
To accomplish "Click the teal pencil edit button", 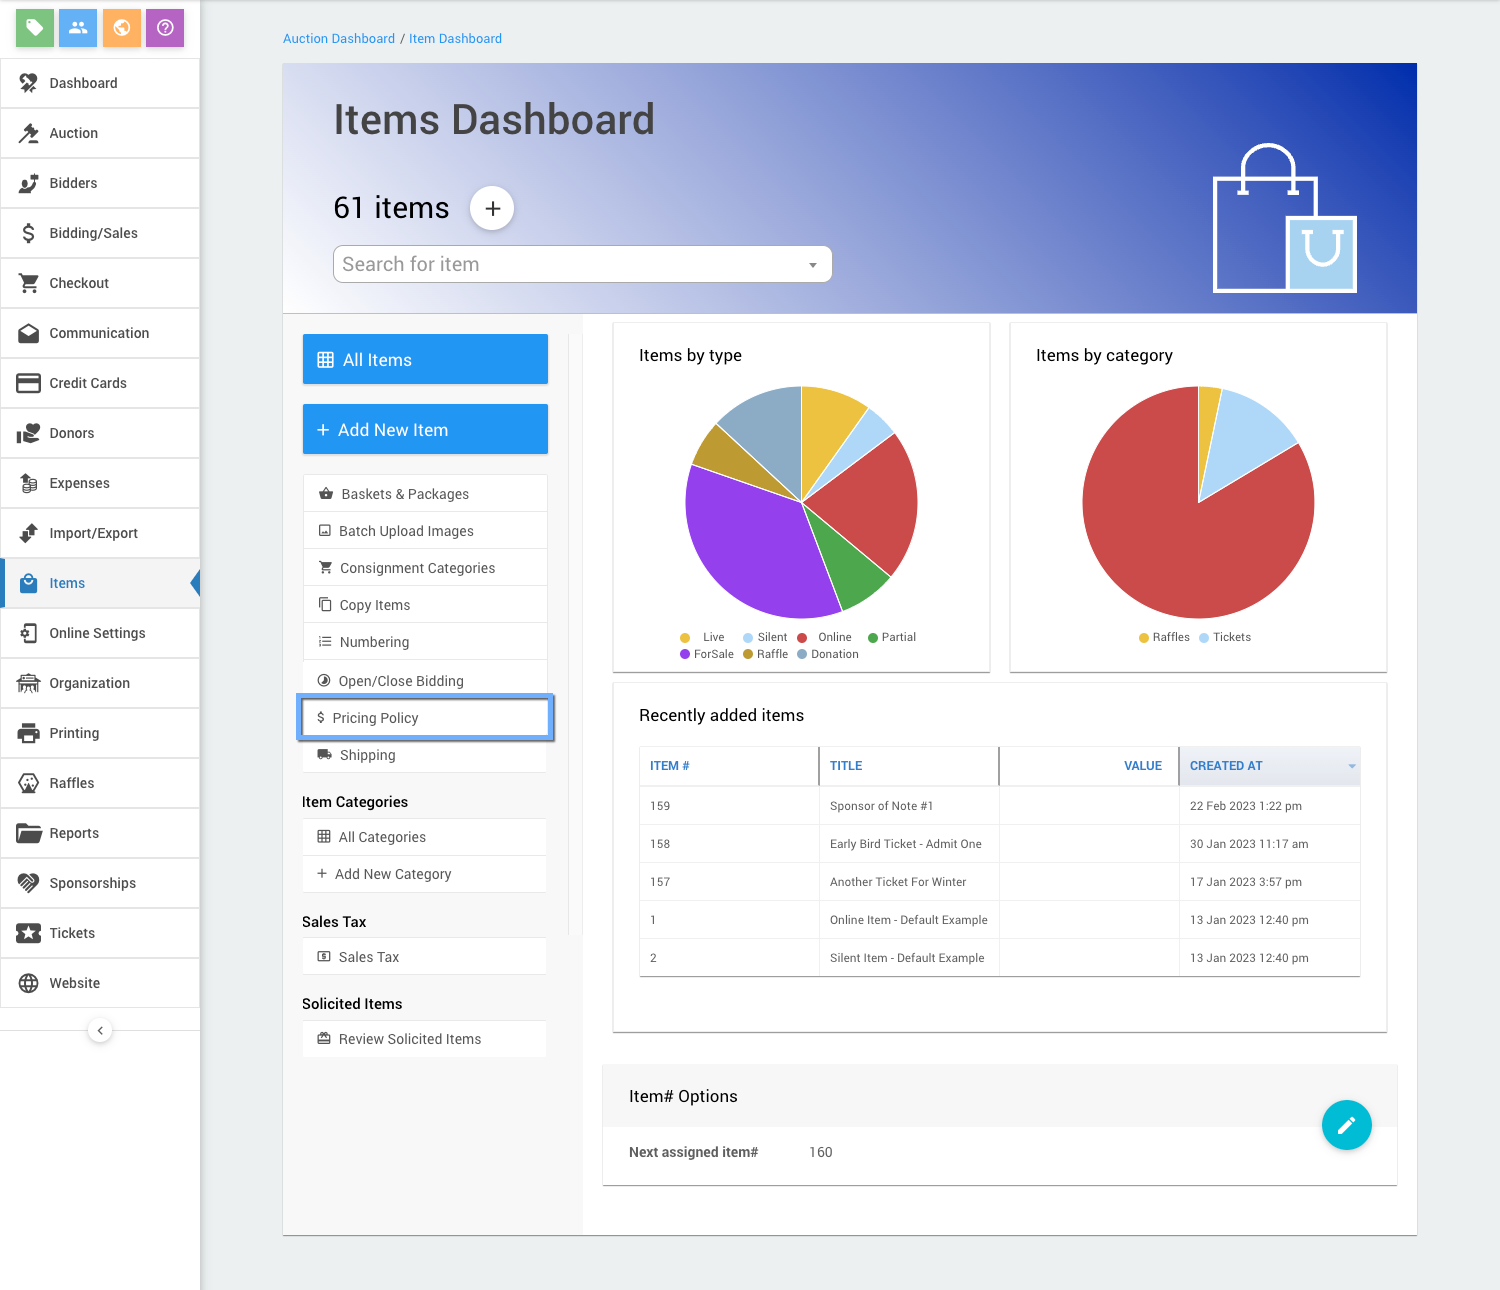I will pos(1346,1125).
